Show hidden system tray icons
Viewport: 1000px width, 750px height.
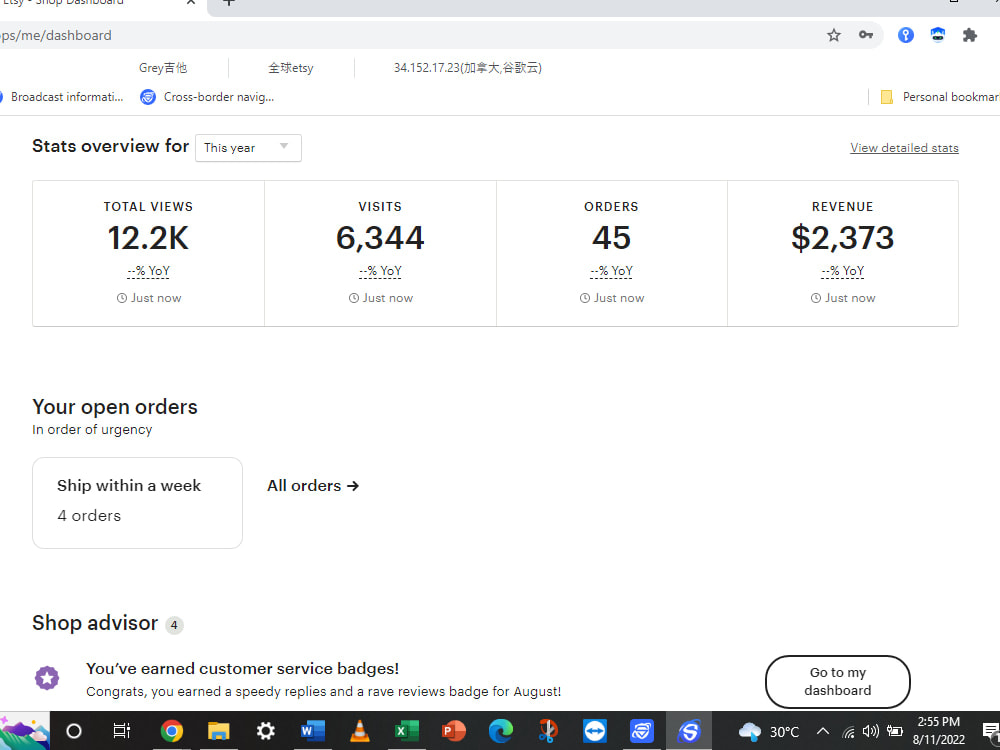pyautogui.click(x=823, y=732)
